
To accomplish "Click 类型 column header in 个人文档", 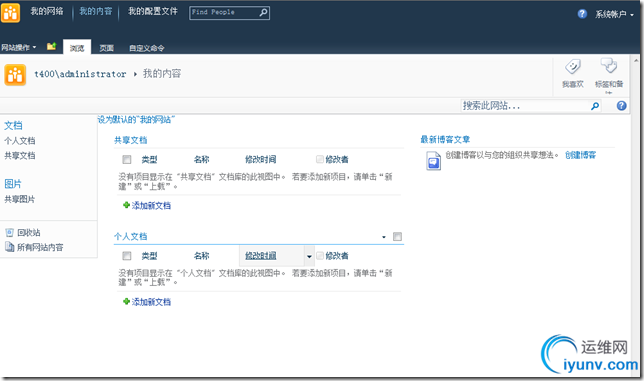I will (x=150, y=256).
